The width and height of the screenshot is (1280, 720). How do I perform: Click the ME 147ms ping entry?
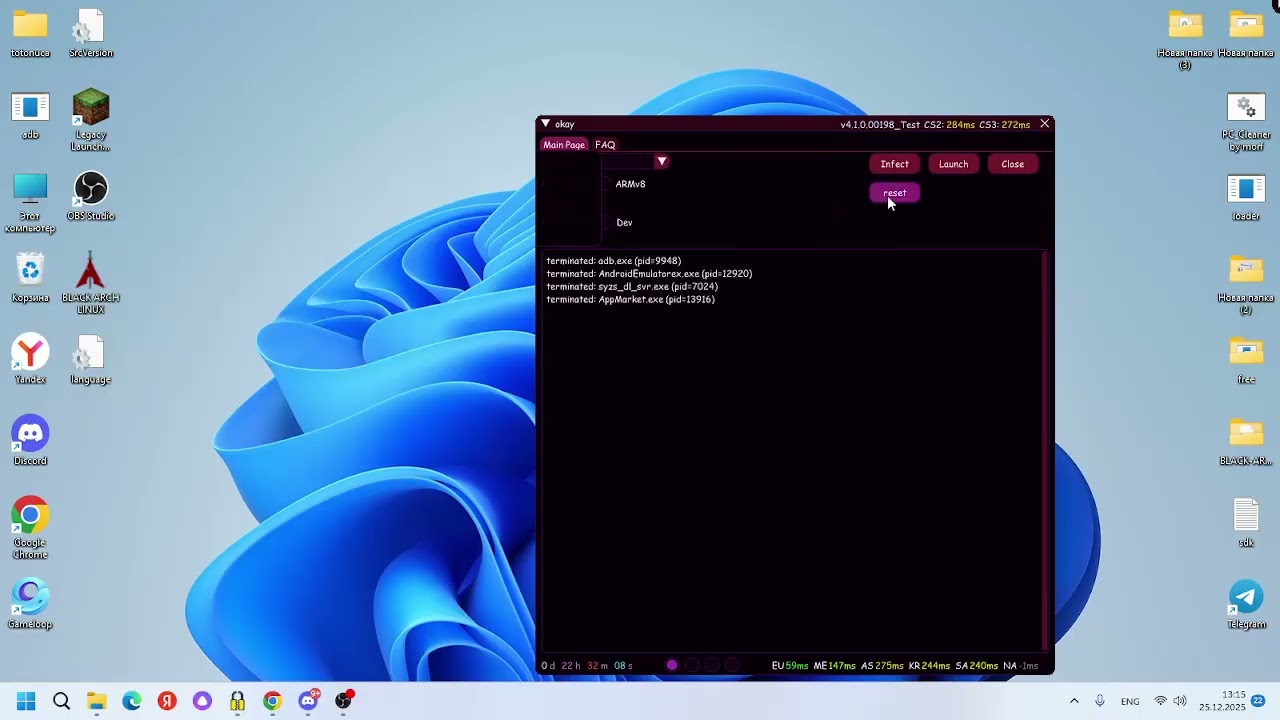coord(835,666)
